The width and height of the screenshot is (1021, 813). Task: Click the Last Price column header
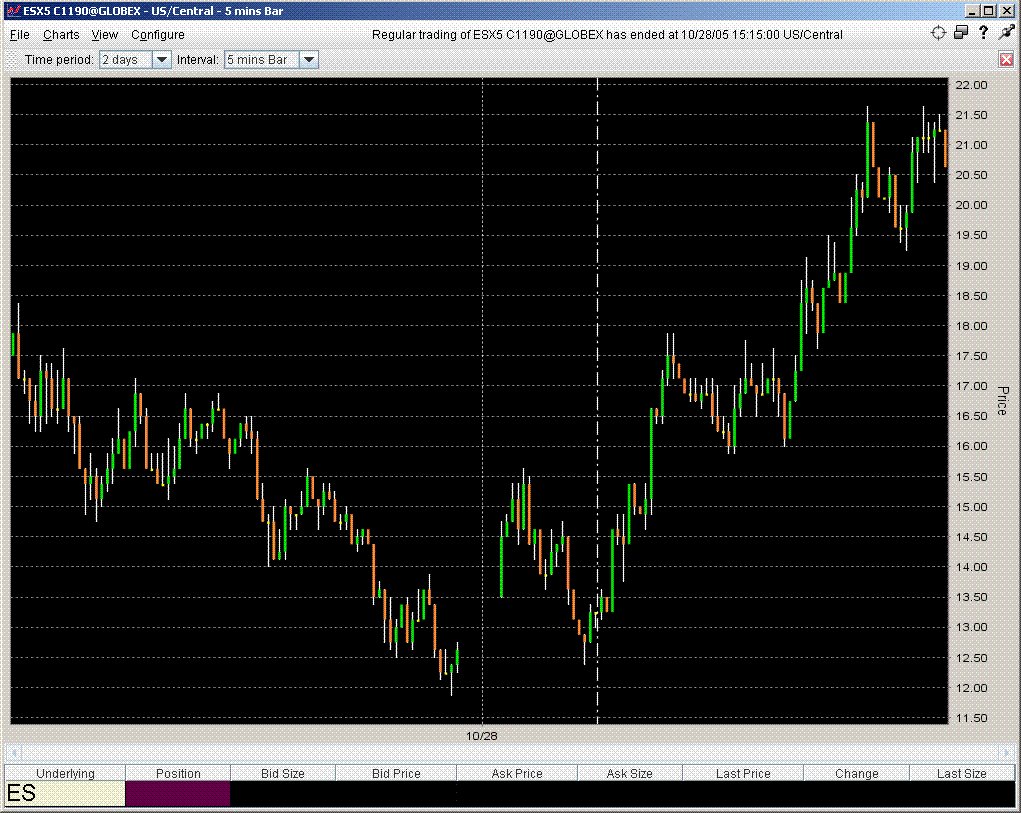click(x=743, y=773)
